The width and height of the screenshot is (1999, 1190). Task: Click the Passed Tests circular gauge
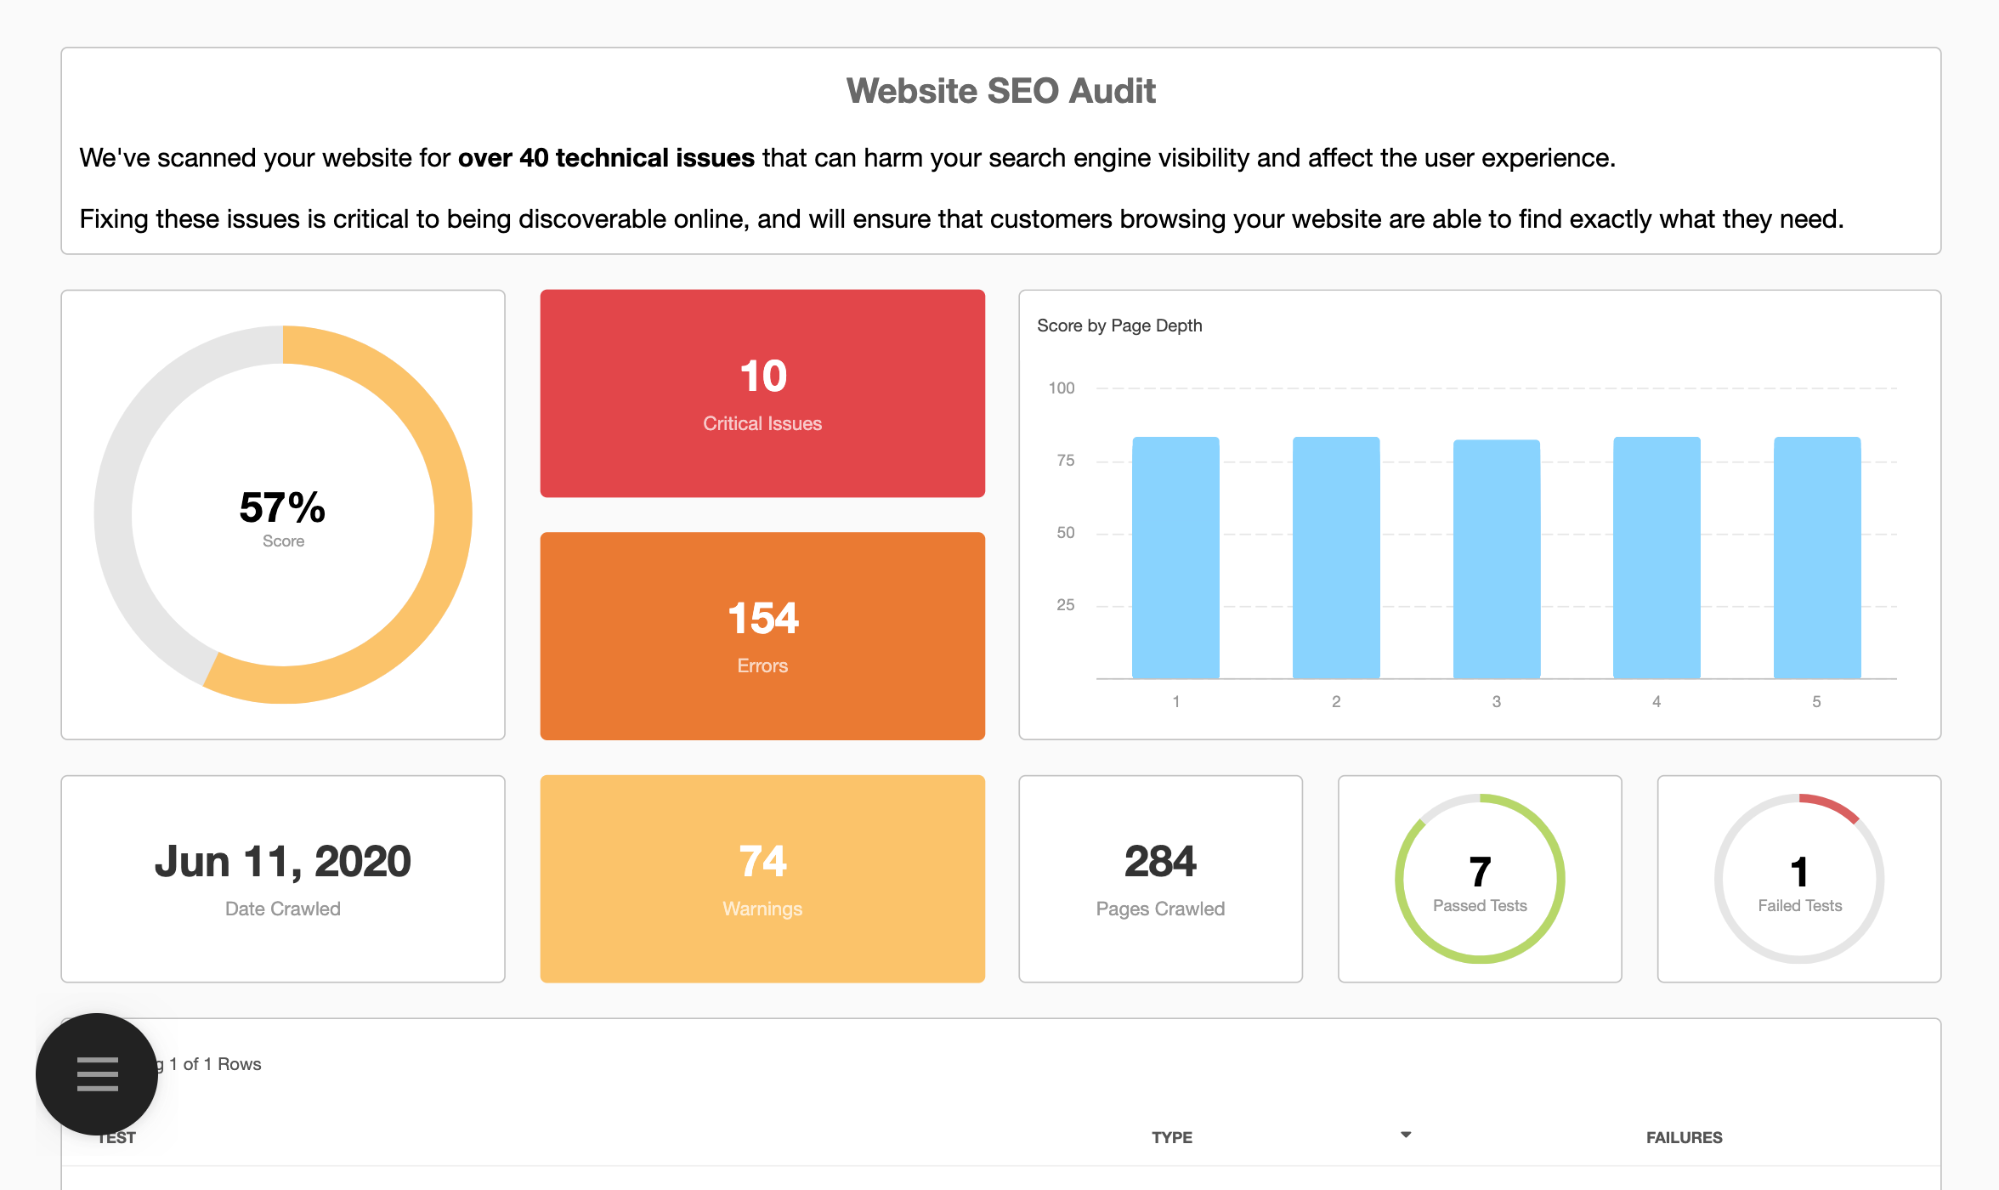(x=1479, y=879)
